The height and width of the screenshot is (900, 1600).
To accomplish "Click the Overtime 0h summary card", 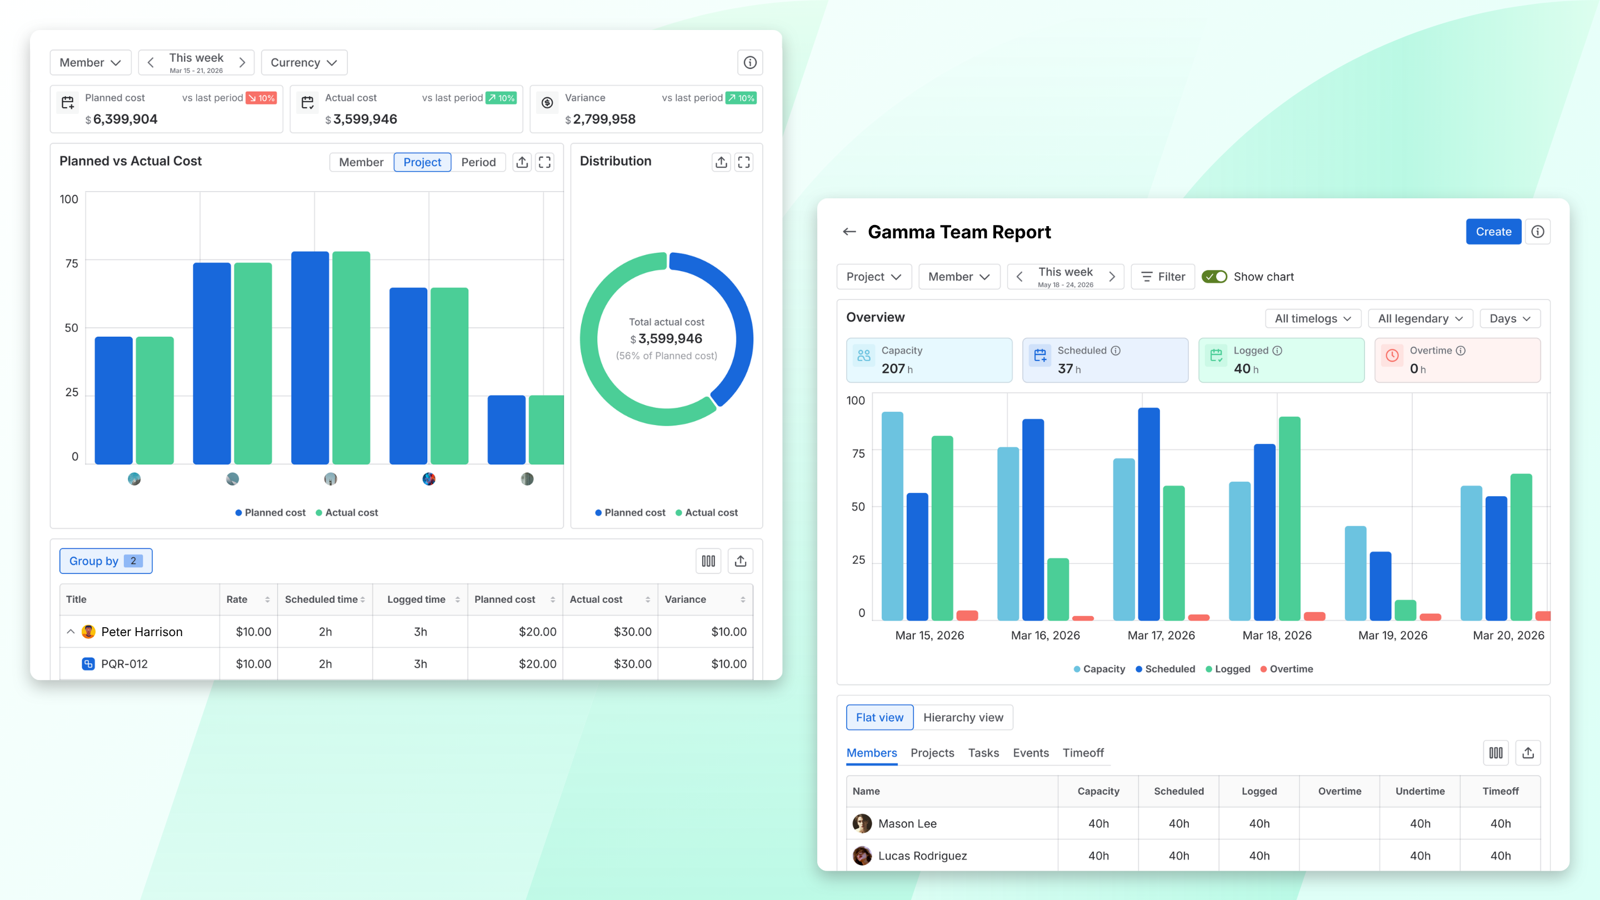I will point(1458,360).
